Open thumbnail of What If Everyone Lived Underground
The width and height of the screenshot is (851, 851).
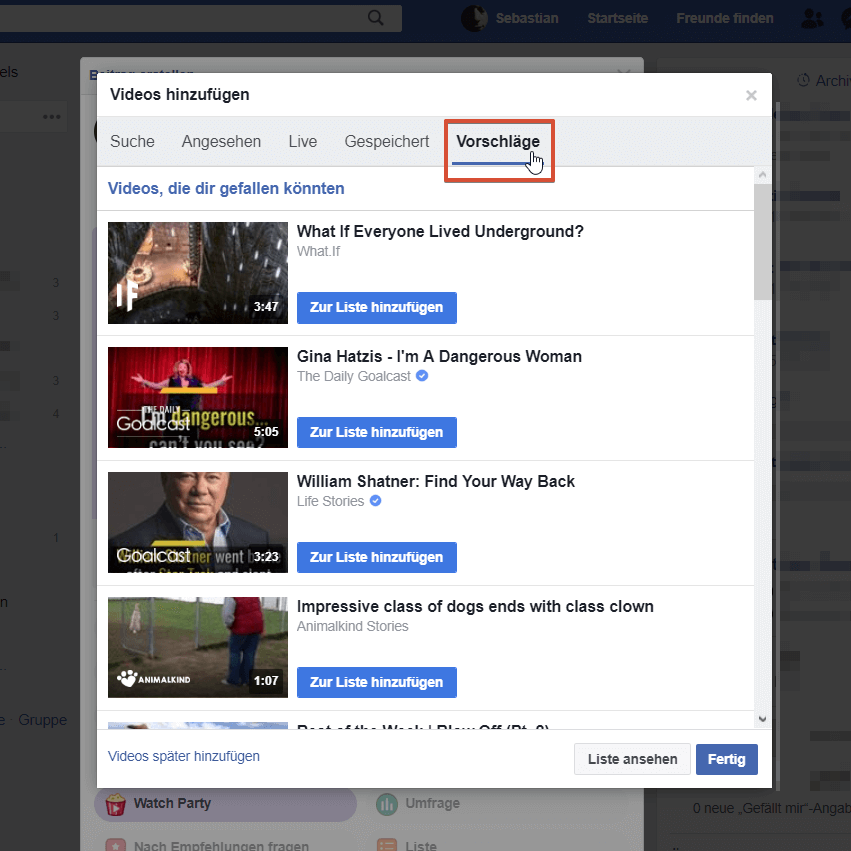coord(198,273)
